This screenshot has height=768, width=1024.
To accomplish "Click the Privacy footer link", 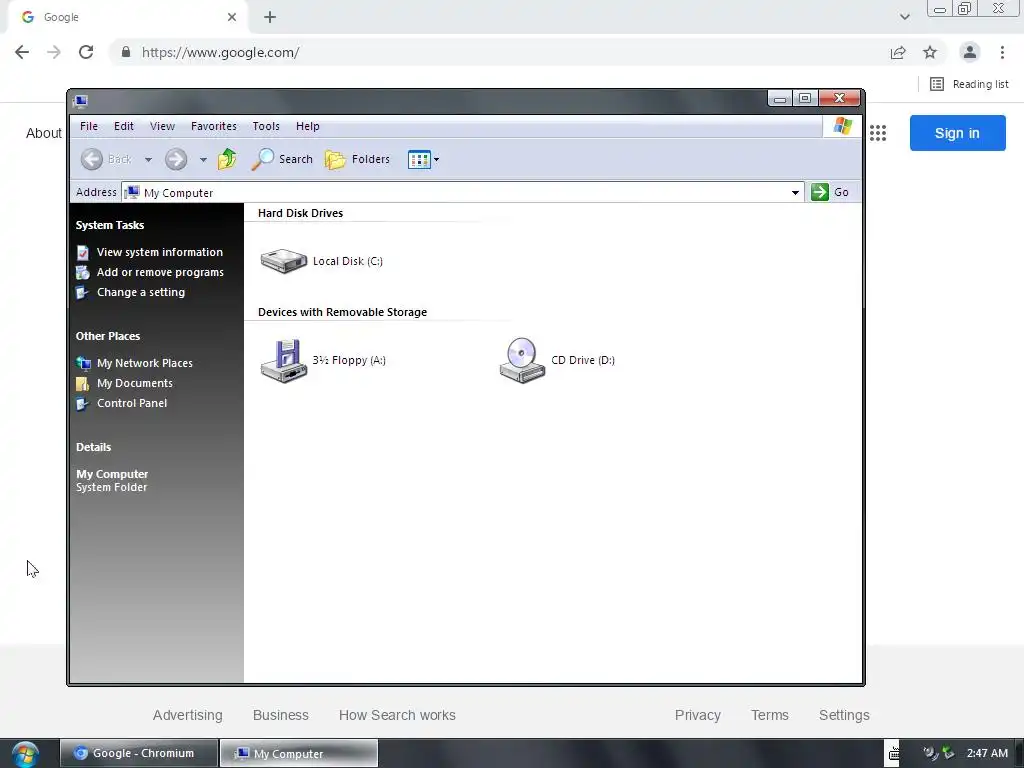I will (x=697, y=715).
